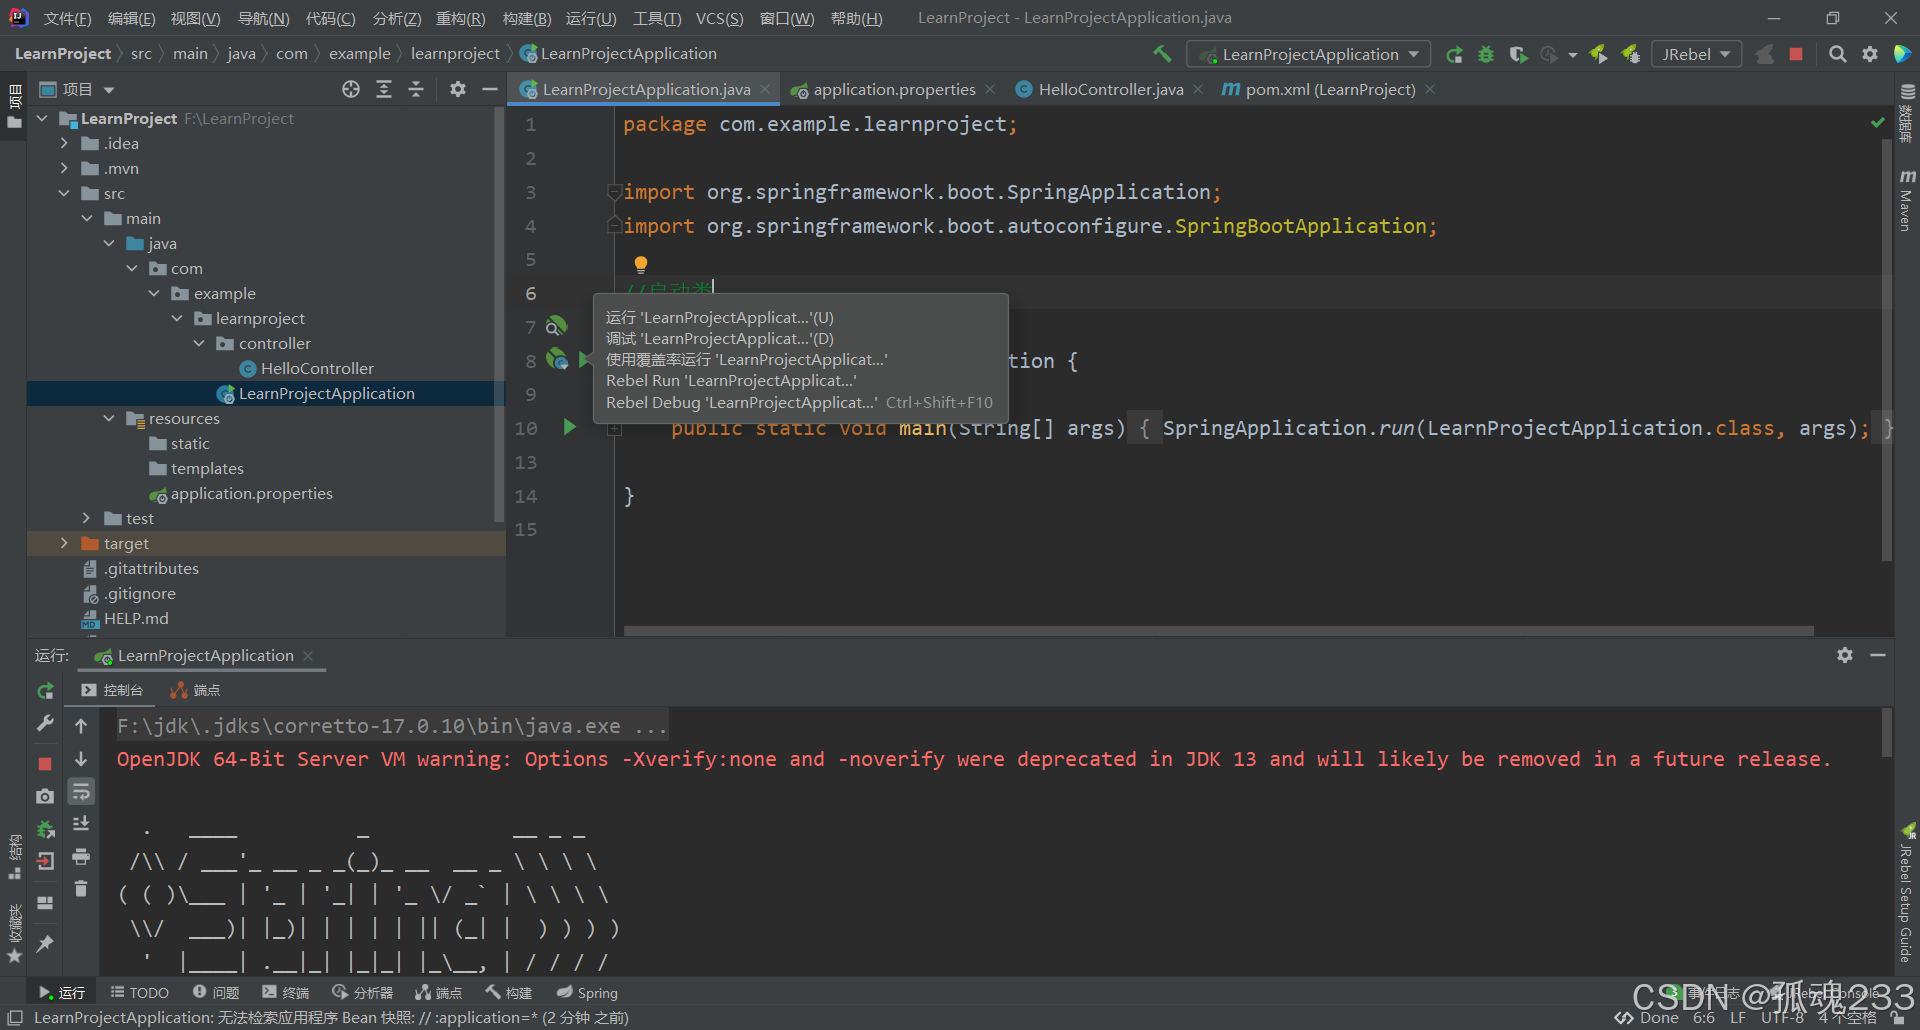This screenshot has height=1030, width=1920.
Task: Toggle soft-wrap in console
Action: pos(81,793)
